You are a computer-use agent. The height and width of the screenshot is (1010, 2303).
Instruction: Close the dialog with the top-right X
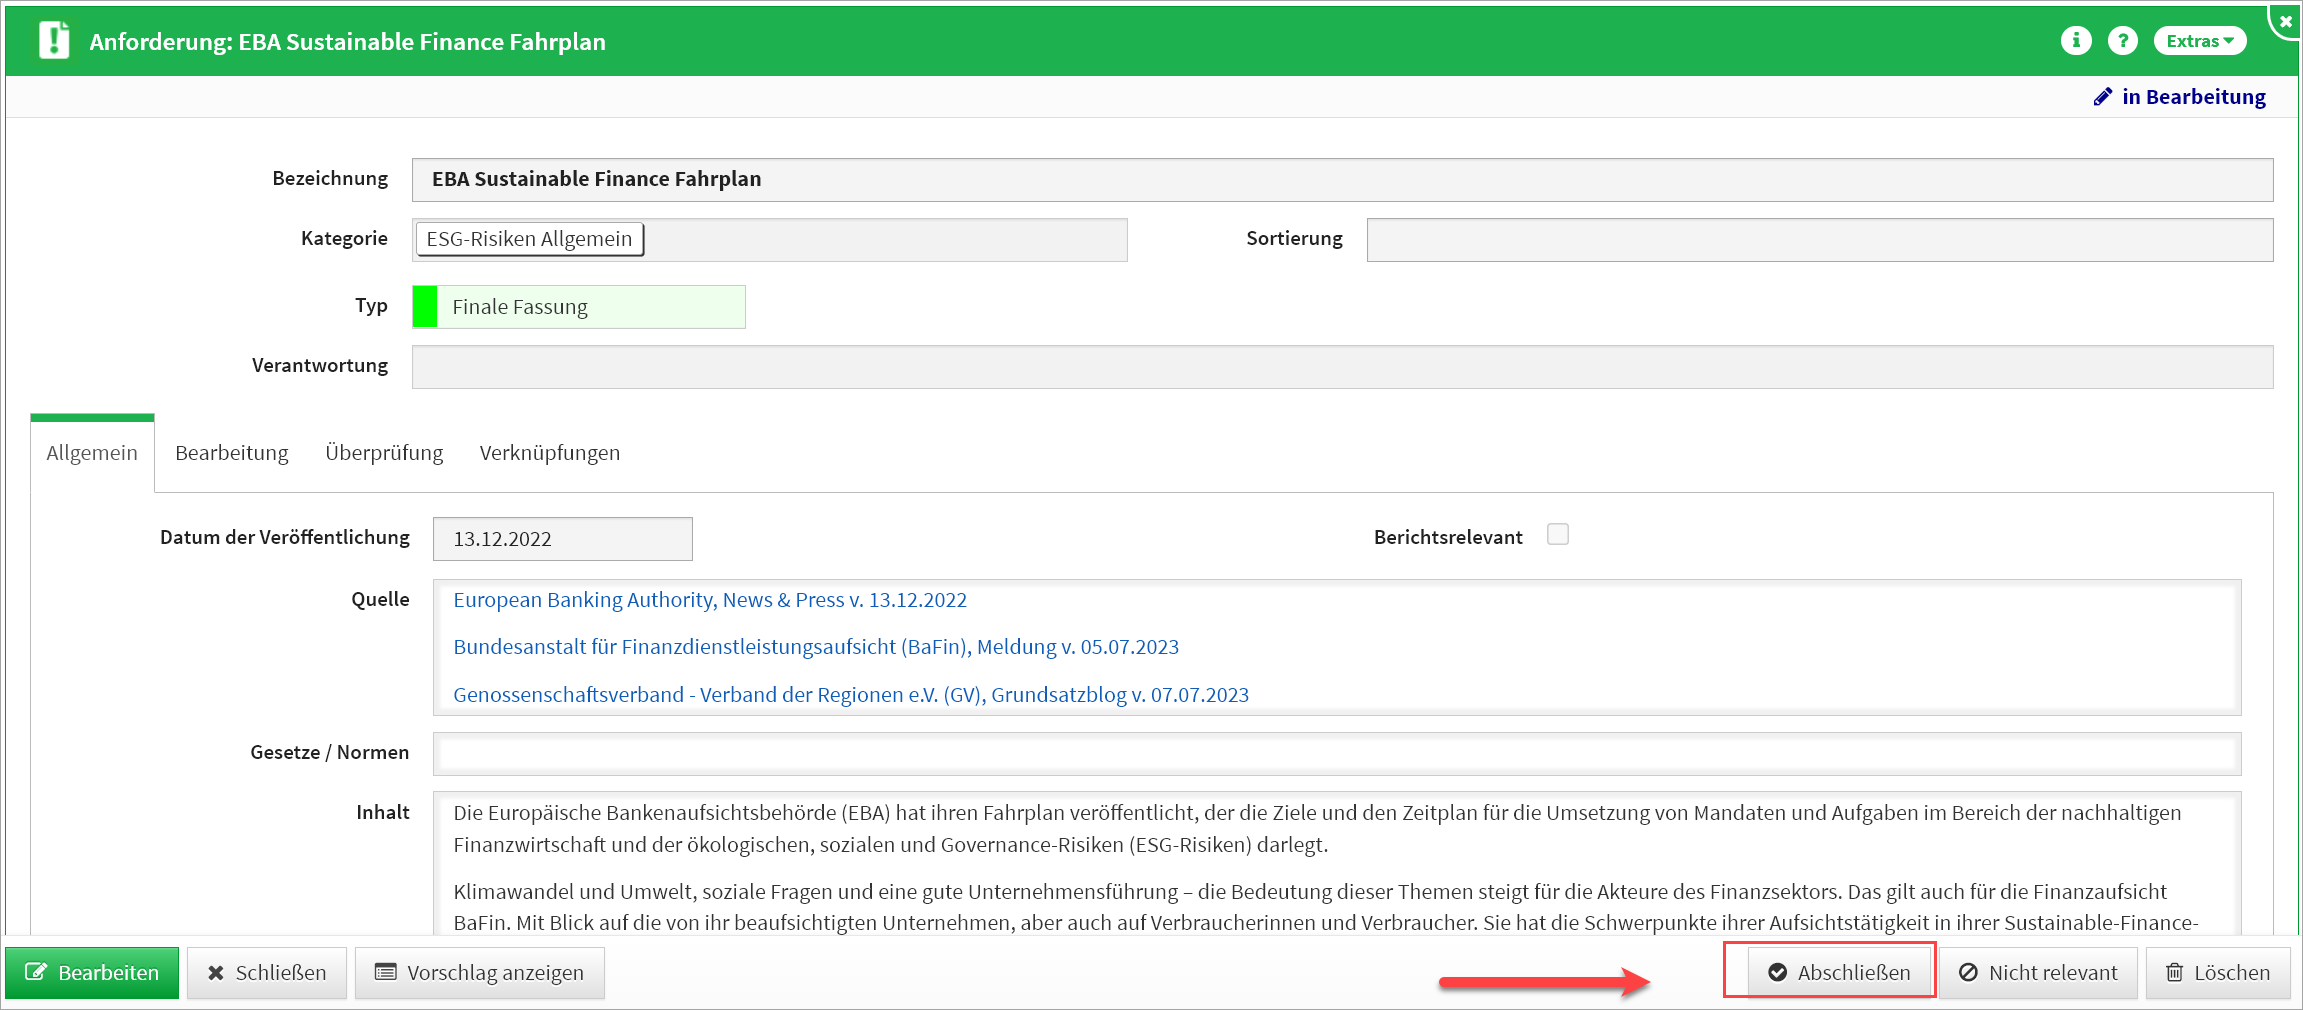(2285, 20)
